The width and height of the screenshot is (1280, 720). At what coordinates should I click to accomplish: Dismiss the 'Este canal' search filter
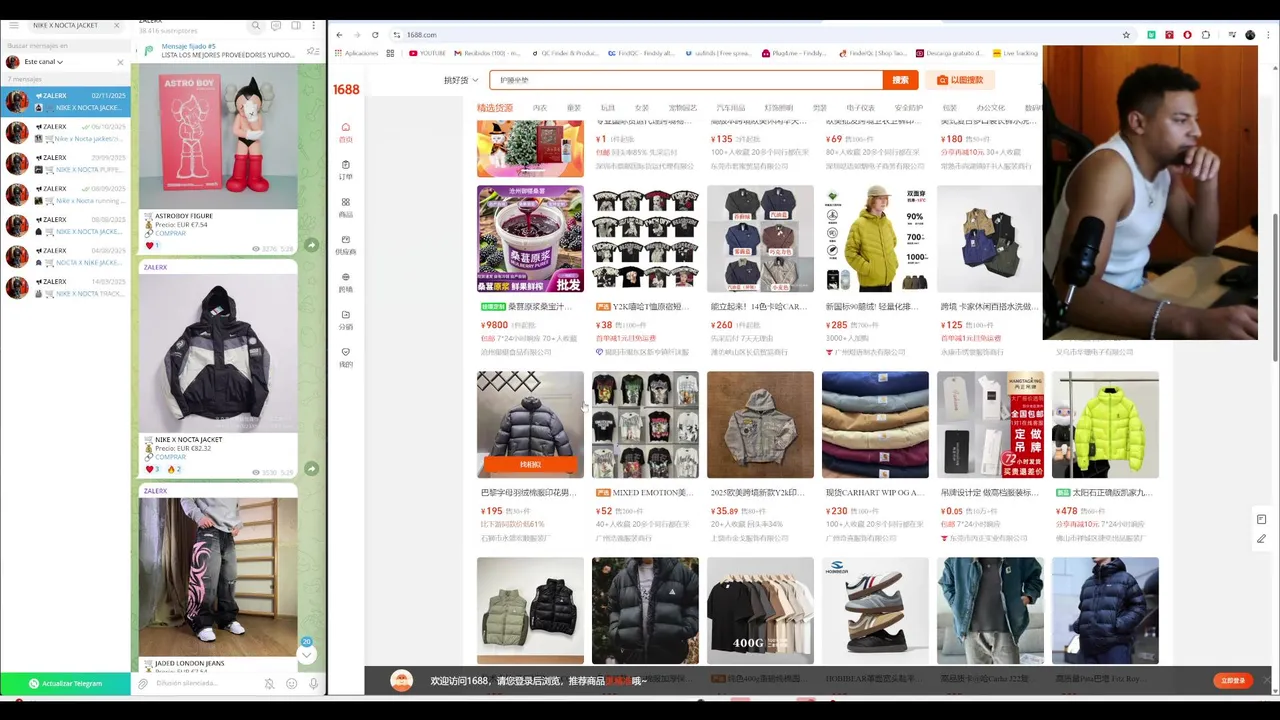click(121, 62)
